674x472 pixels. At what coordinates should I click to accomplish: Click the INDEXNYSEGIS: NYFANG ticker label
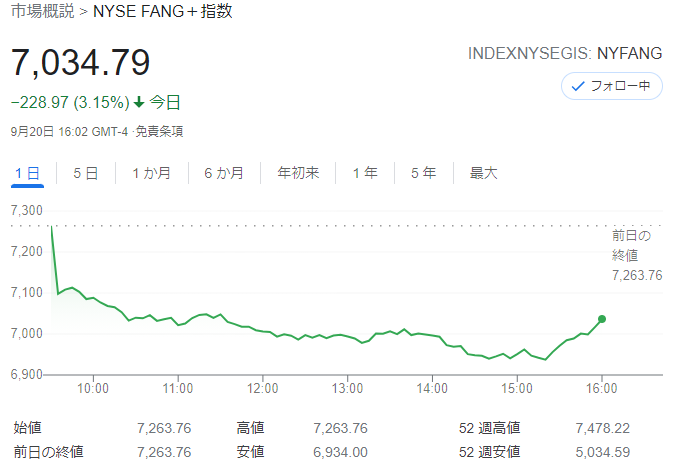pos(565,53)
